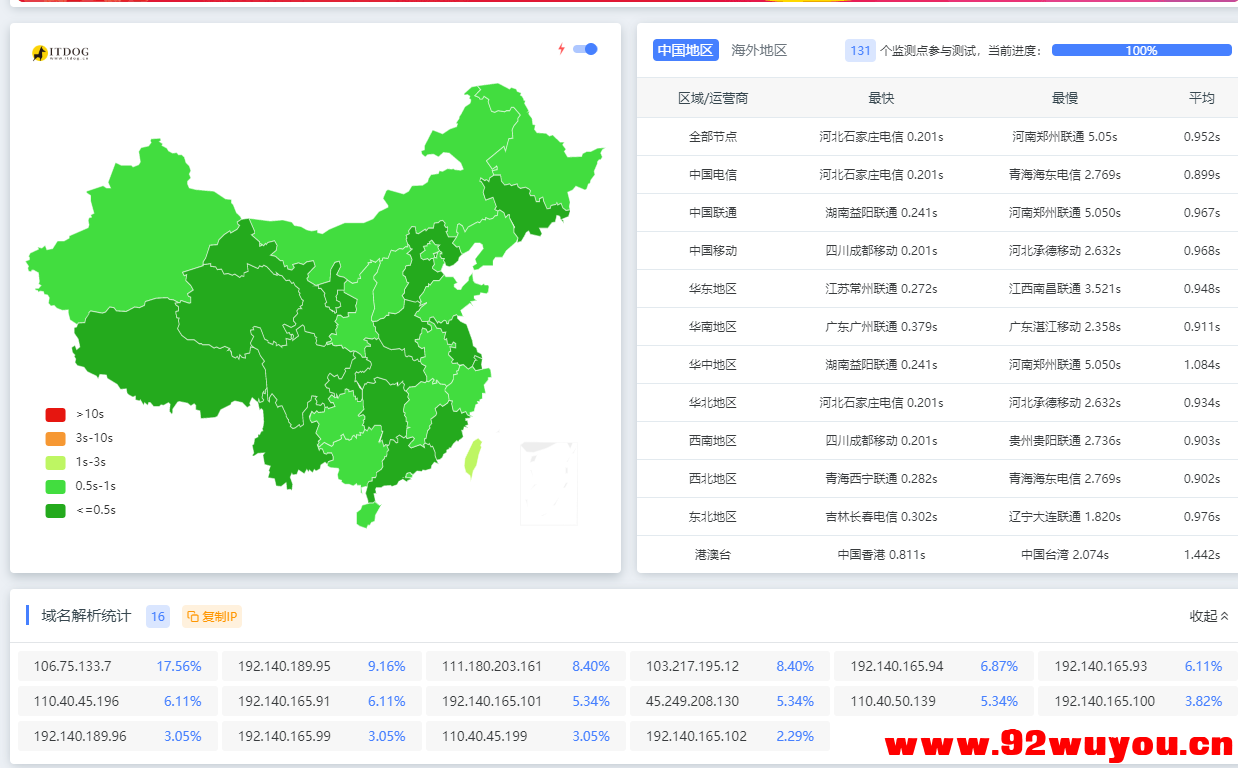Click the 16 count badge beside 域名解析统计
The width and height of the screenshot is (1238, 768).
click(158, 616)
